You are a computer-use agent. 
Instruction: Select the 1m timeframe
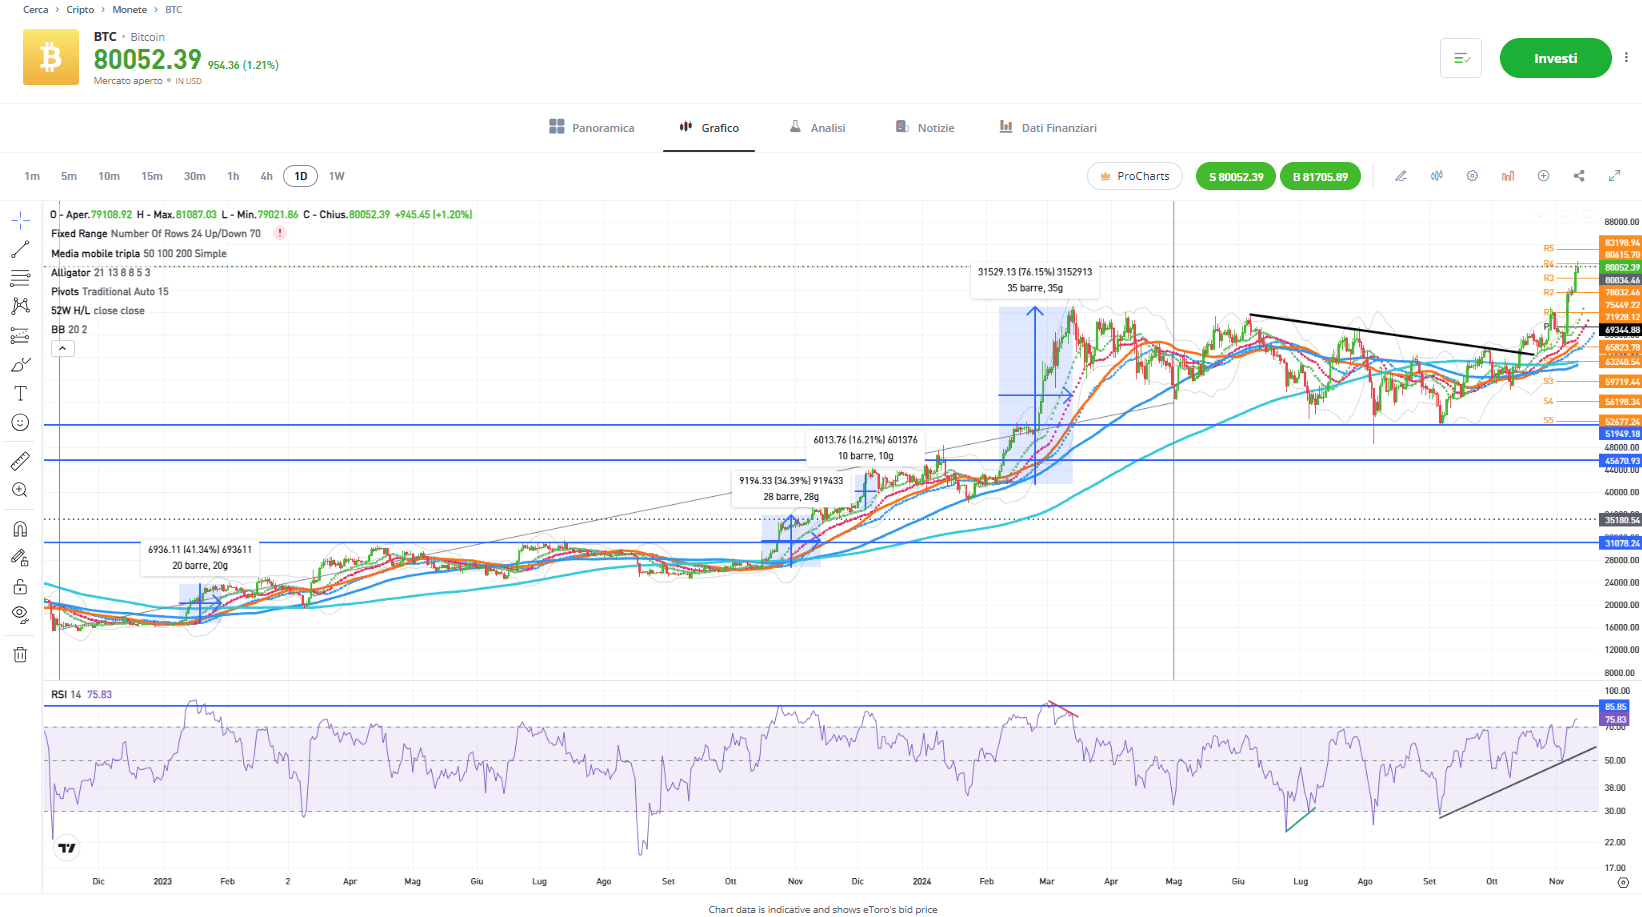32,176
